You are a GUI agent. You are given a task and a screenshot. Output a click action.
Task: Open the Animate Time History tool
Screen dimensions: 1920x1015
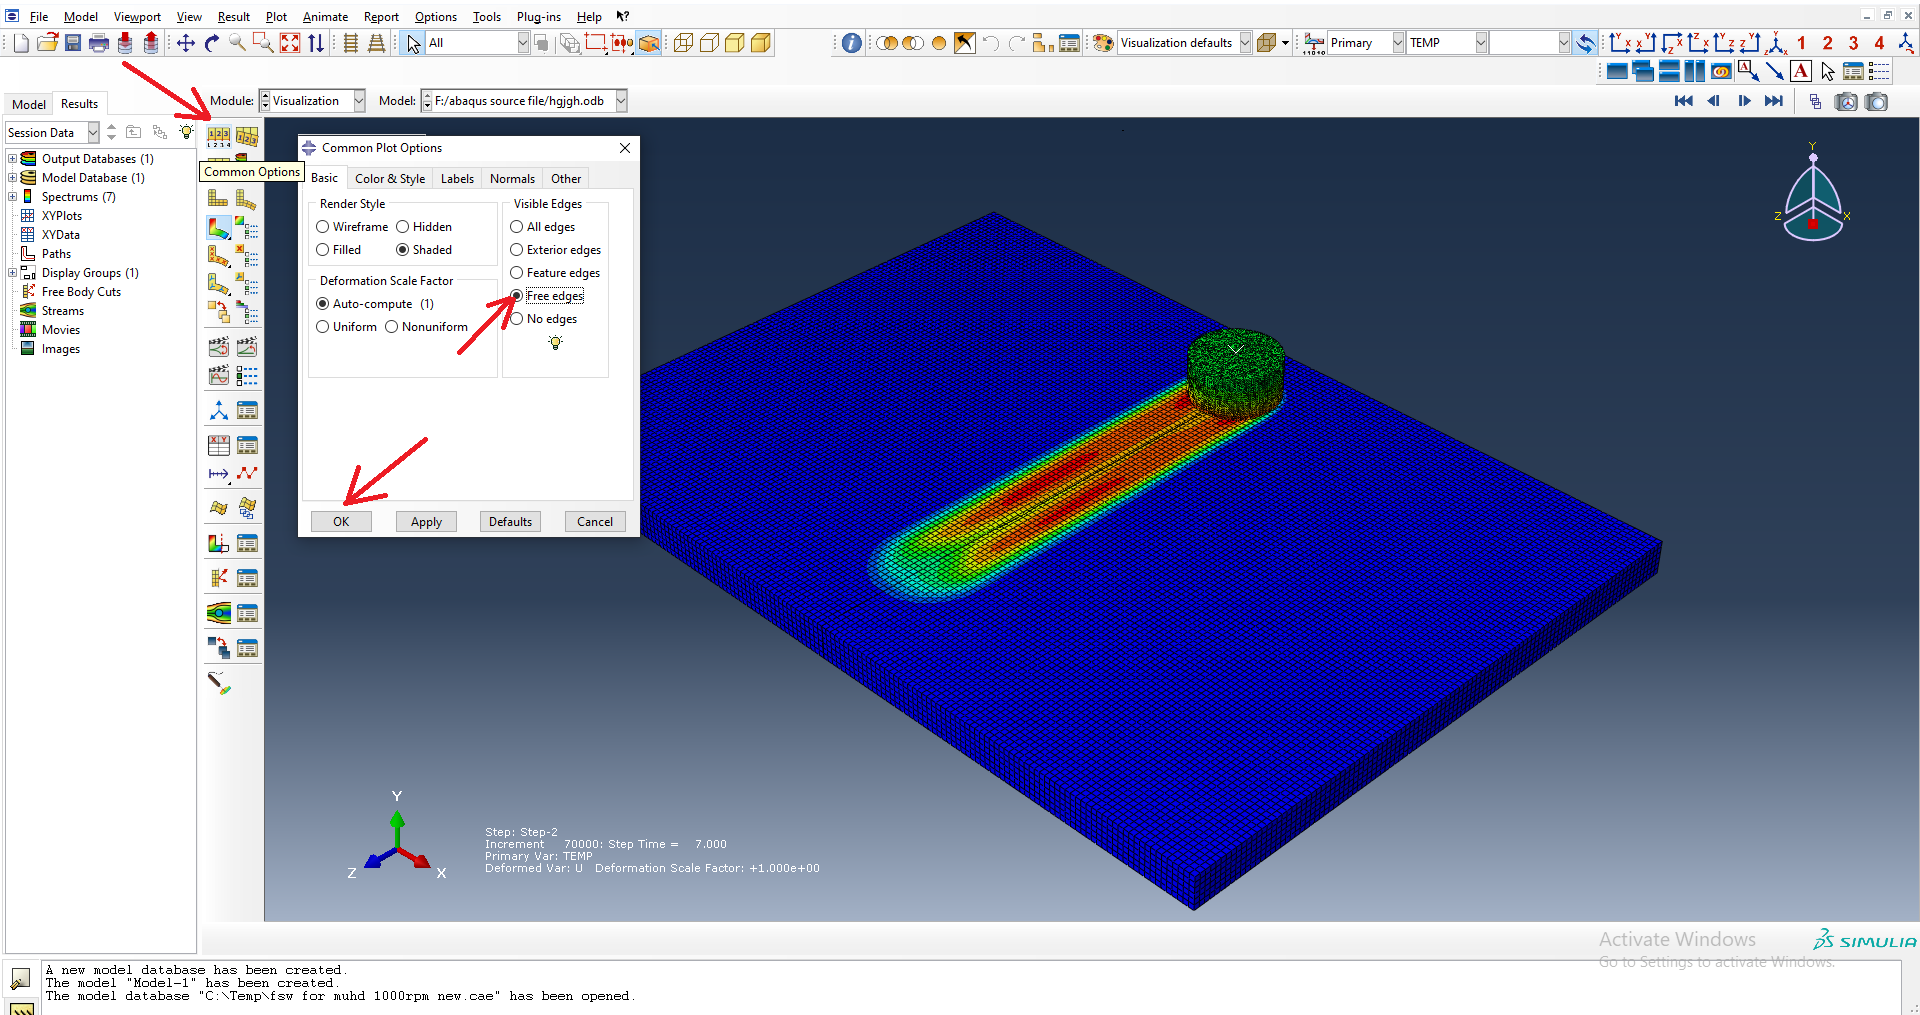coord(247,346)
